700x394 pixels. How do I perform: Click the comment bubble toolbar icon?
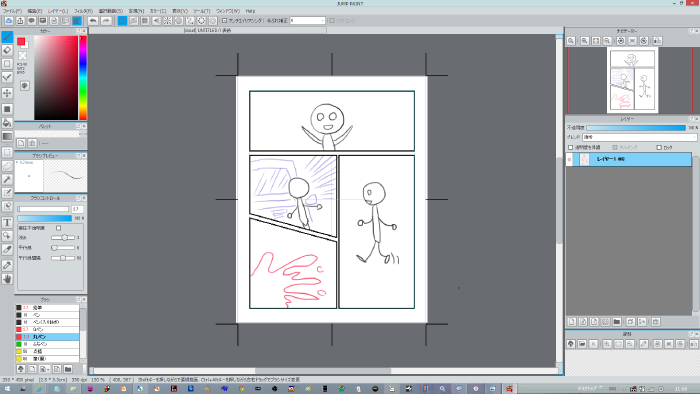coord(31,21)
